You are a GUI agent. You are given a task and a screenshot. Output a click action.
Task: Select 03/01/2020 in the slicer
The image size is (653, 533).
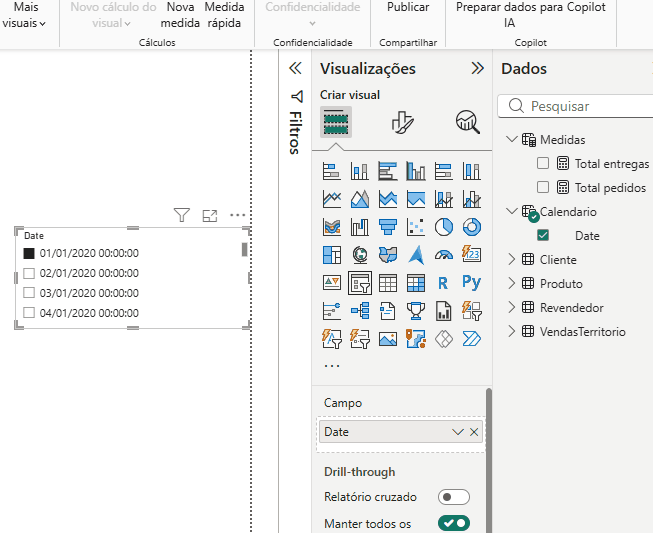point(29,293)
